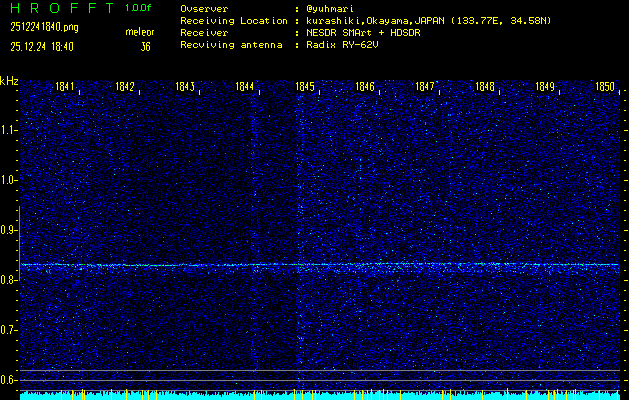Click the meteor count value 36
Viewport: 629px width, 400px height.
coord(145,47)
